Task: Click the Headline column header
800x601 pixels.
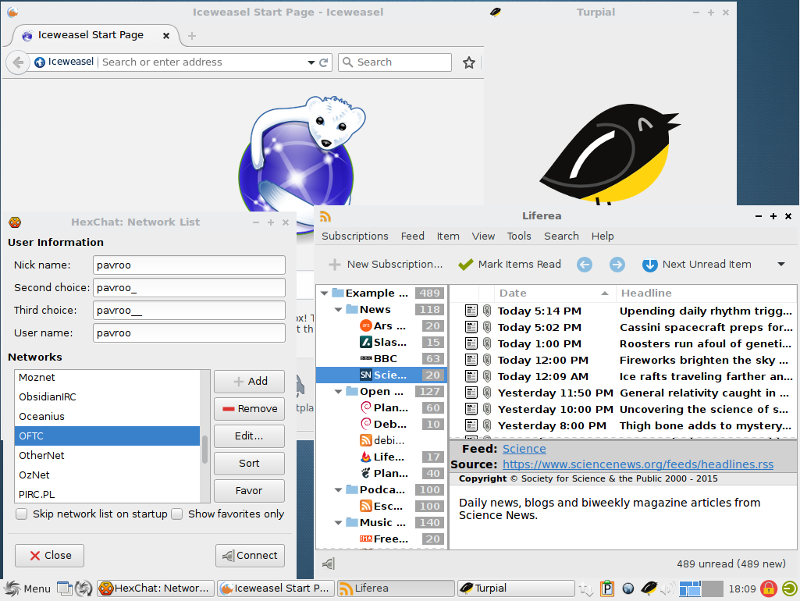Action: click(706, 293)
